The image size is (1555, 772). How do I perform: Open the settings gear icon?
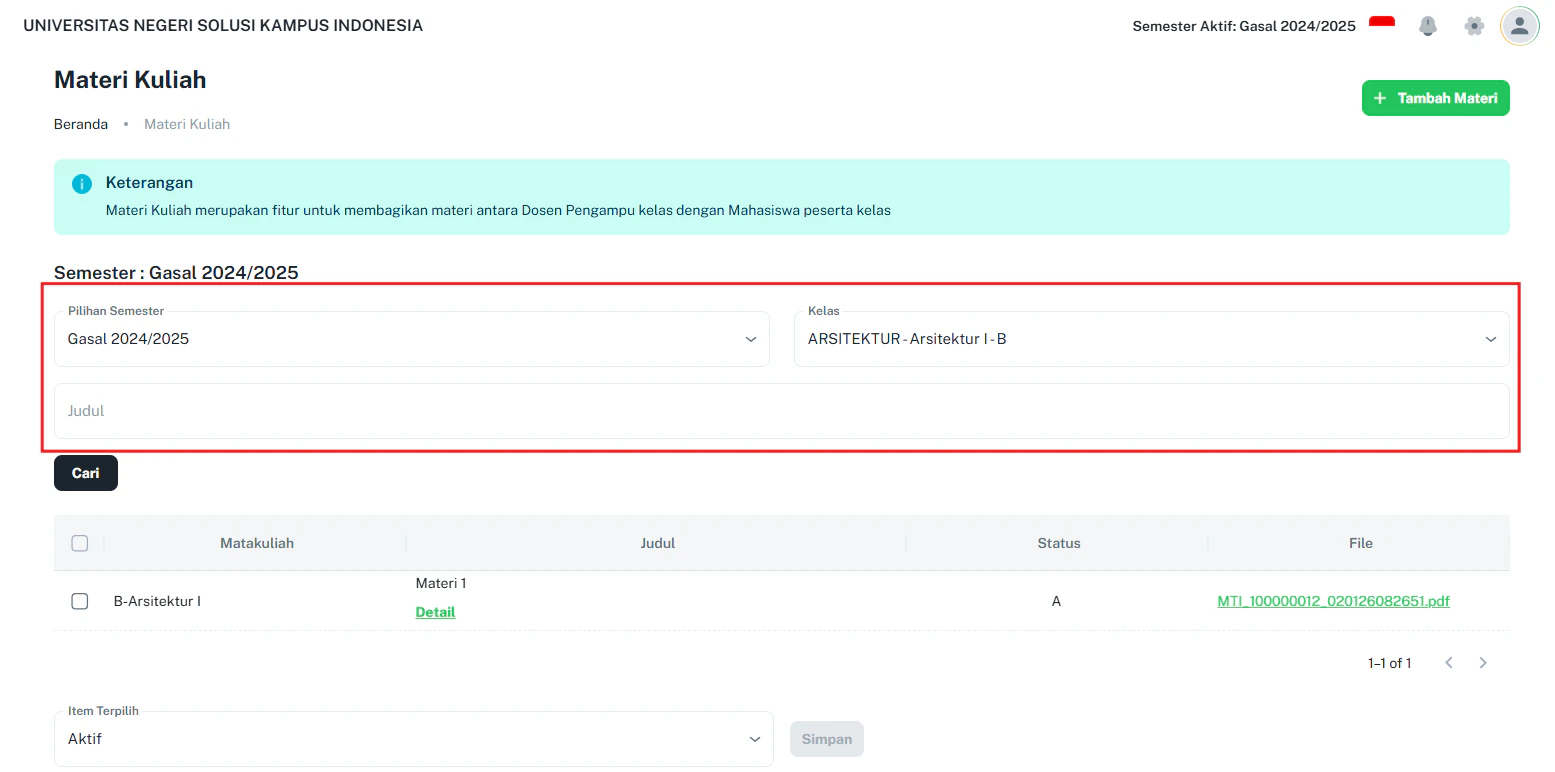(1474, 26)
